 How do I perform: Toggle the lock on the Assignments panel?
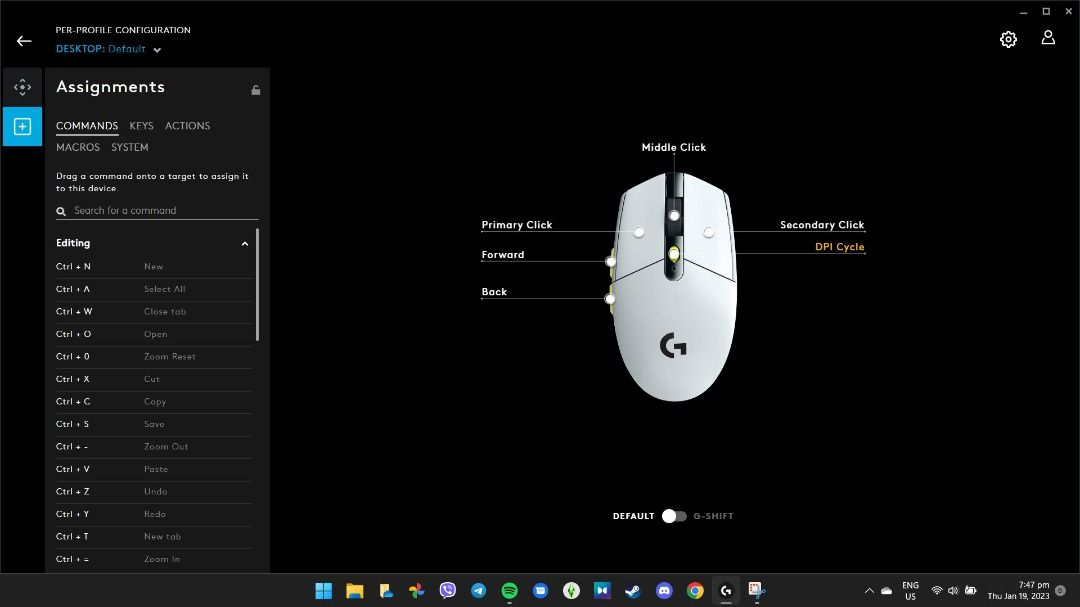256,89
